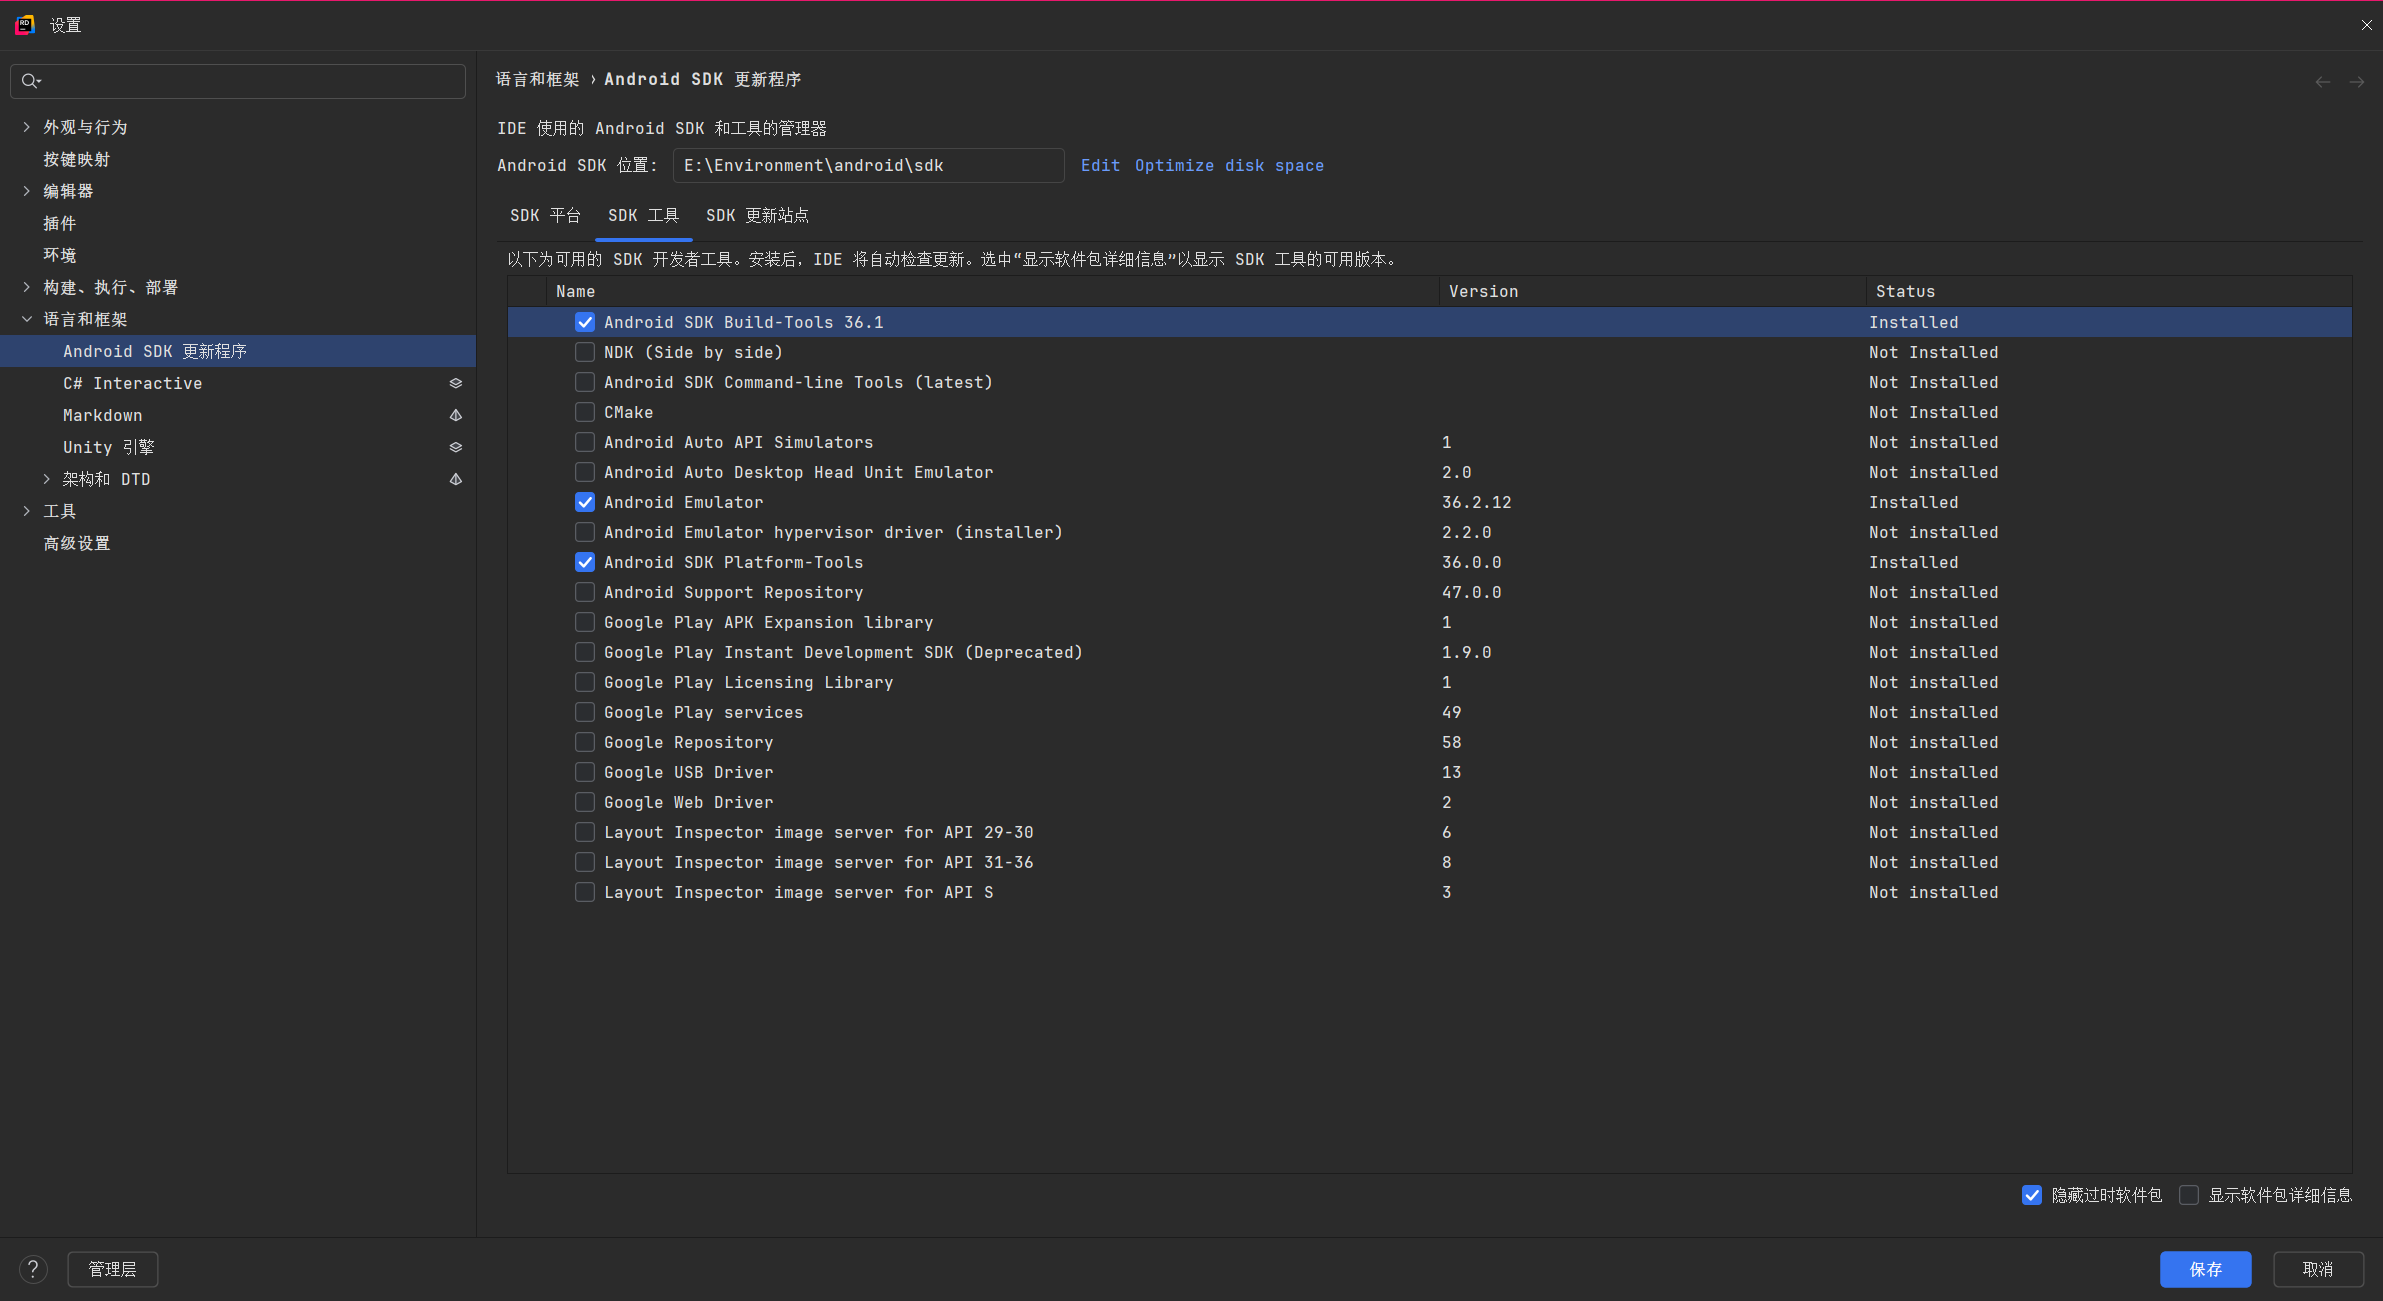Click the help question mark icon
Image resolution: width=2383 pixels, height=1301 pixels.
(33, 1269)
